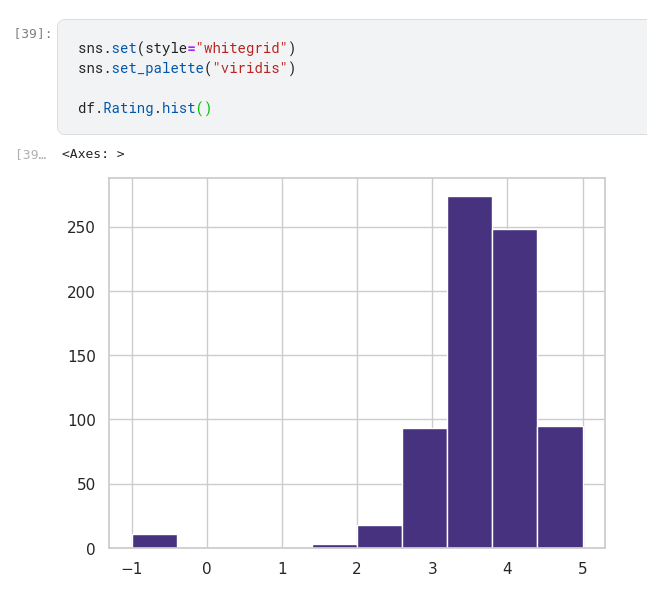647x600 pixels.
Task: Click the "whitegrid" string in the code
Action: [241, 48]
